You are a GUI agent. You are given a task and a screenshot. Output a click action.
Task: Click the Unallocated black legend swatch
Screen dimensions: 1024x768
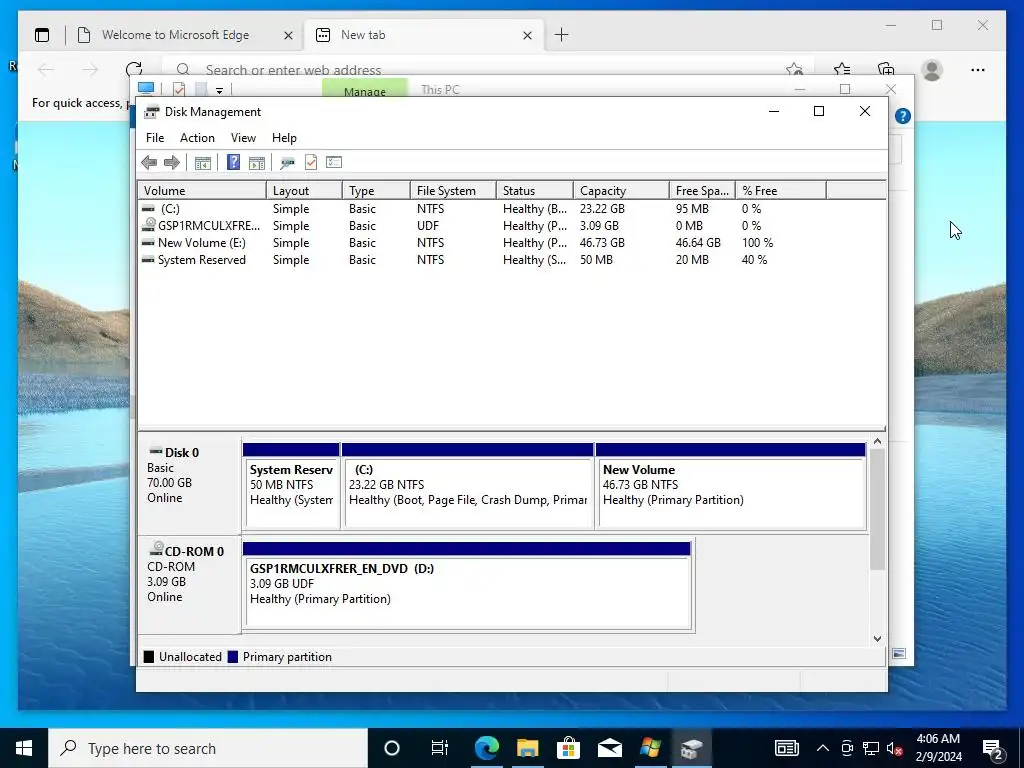pos(149,657)
